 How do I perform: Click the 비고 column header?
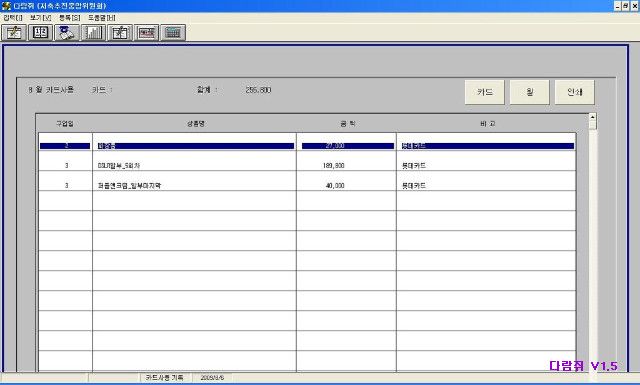click(487, 123)
